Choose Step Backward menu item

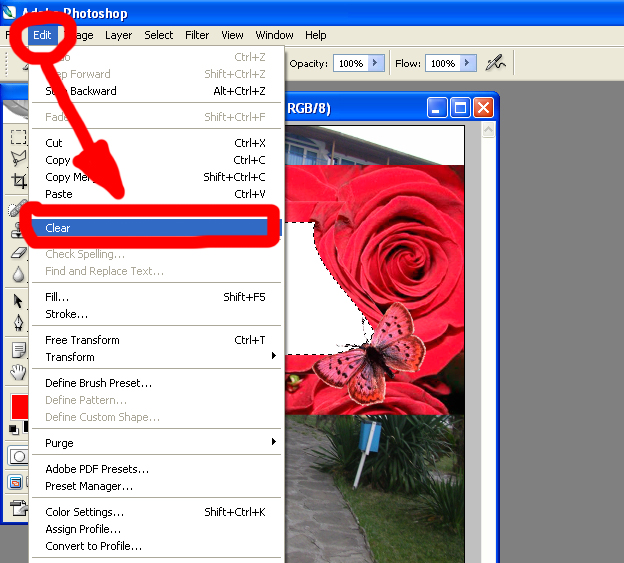pyautogui.click(x=156, y=91)
